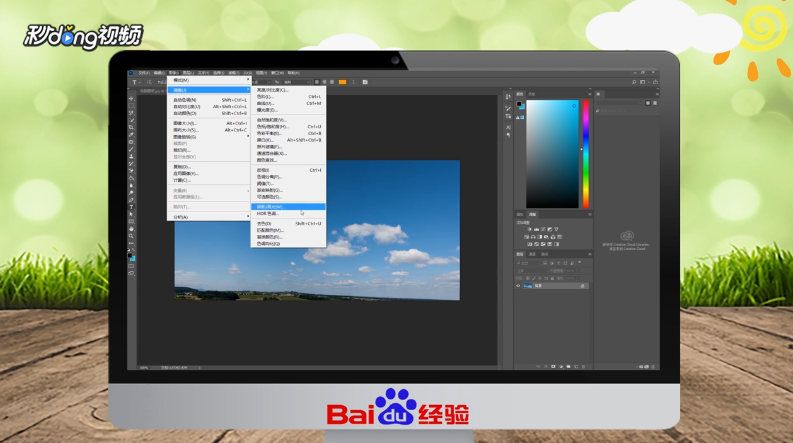Screen dimensions: 793x443
Task: Select the Horizontal Type tool
Action: (131, 207)
